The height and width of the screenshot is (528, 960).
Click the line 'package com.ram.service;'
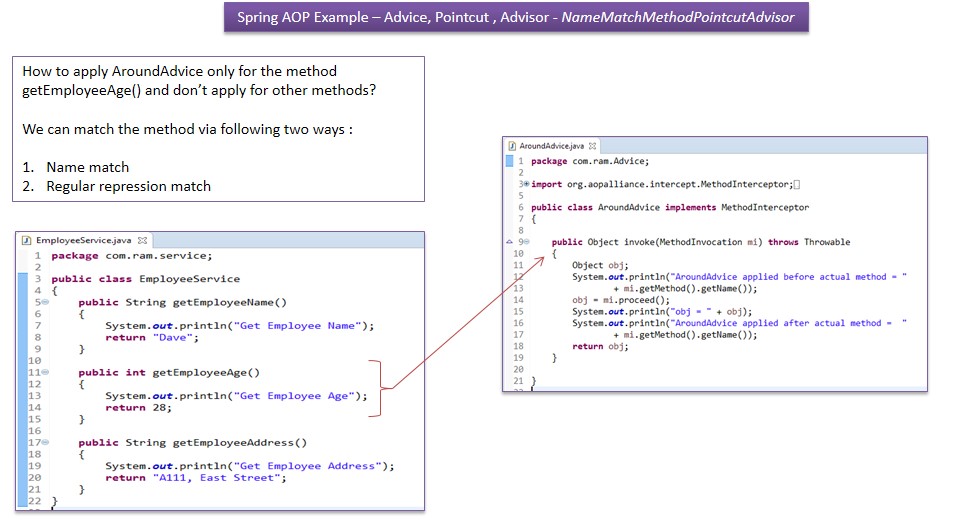[132, 255]
